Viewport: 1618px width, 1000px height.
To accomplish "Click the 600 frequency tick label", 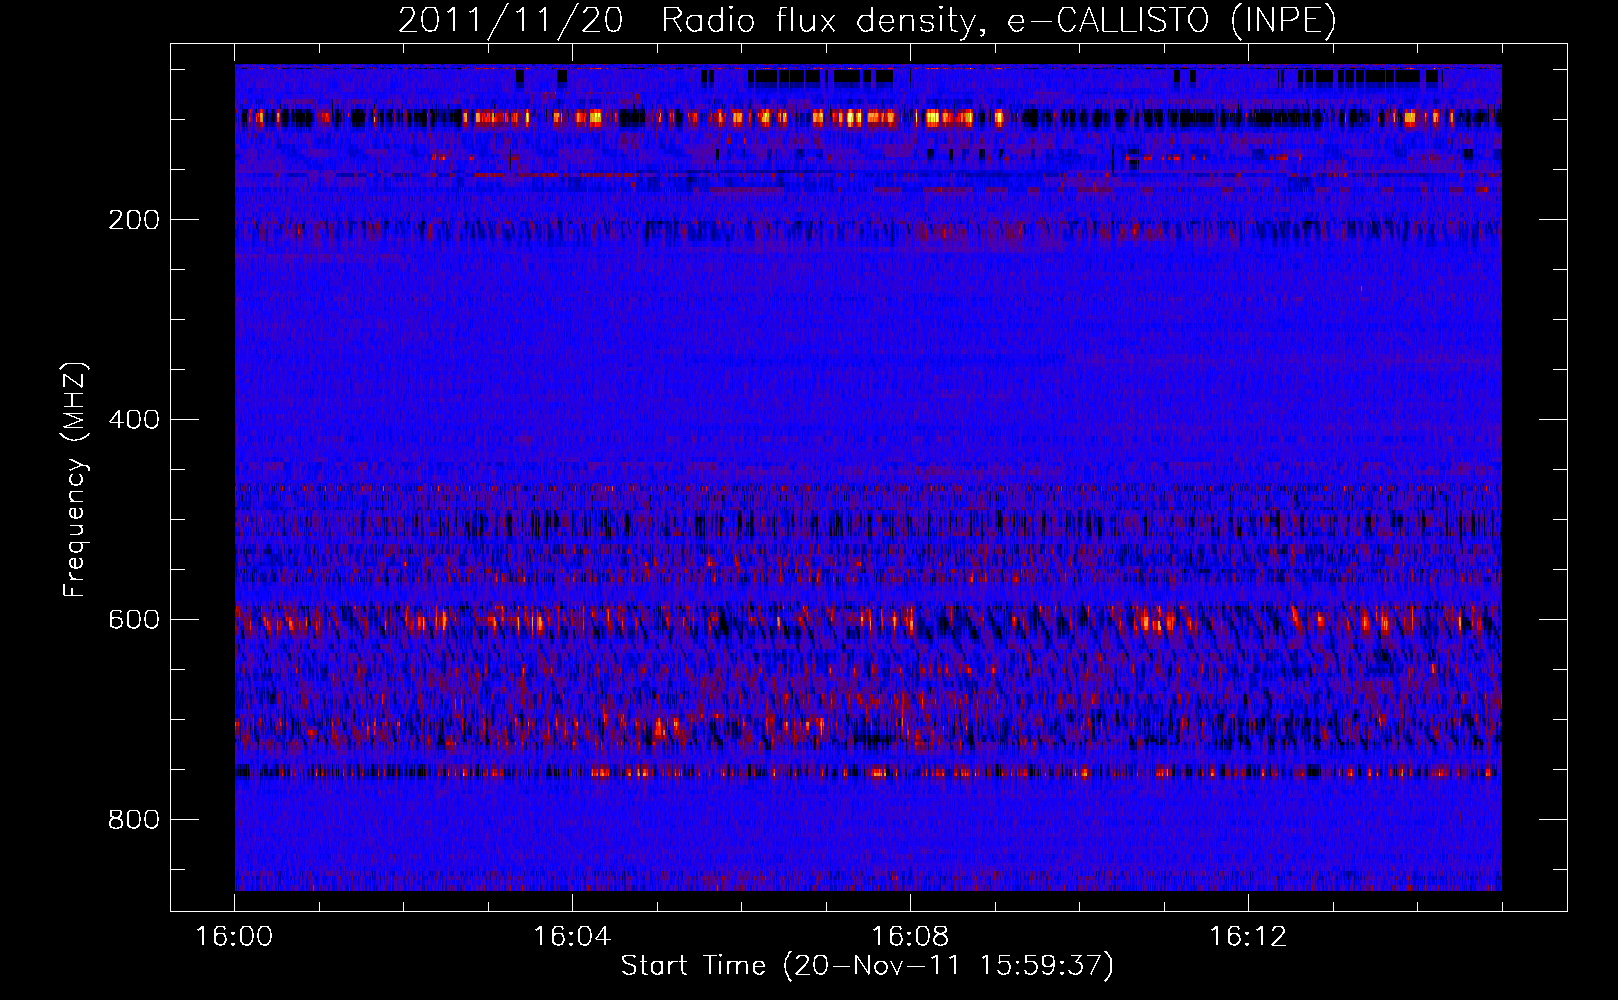I will pos(134,620).
